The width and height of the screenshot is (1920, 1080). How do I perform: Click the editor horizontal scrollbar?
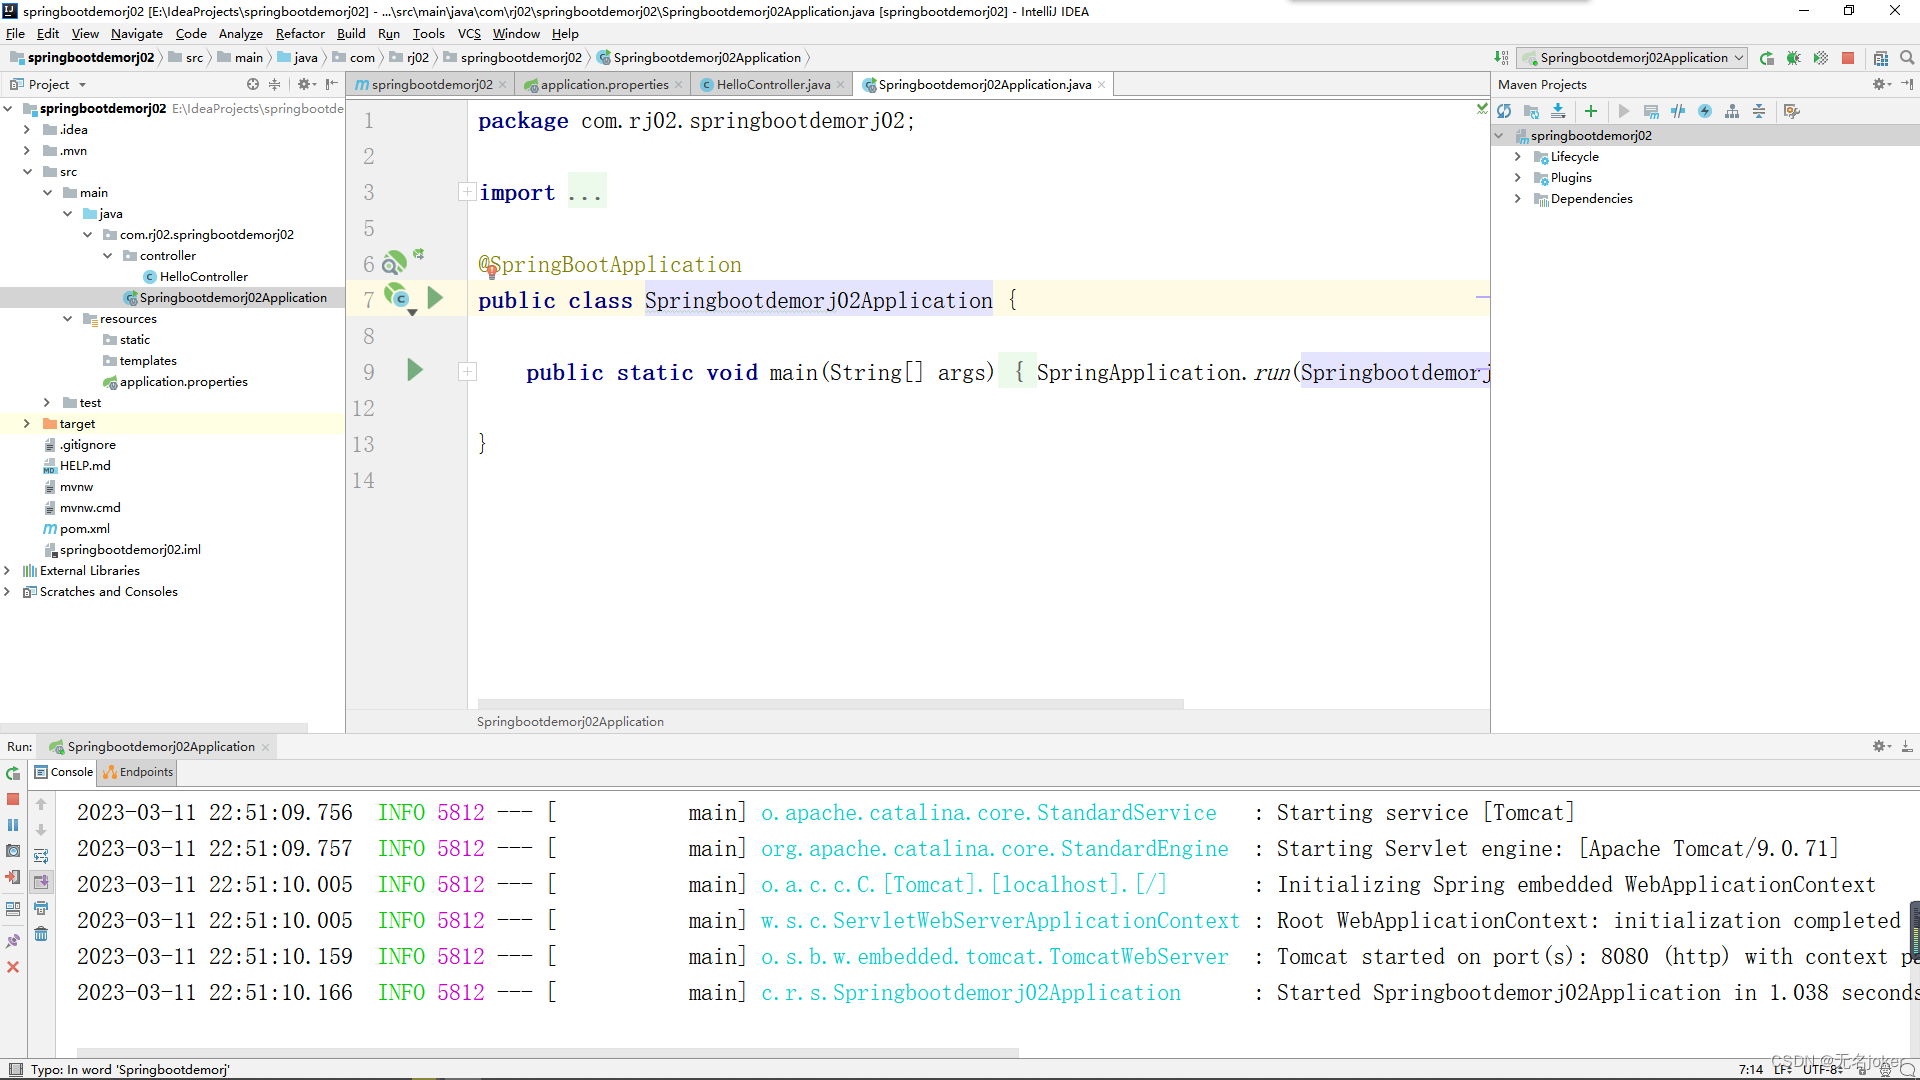pos(830,704)
